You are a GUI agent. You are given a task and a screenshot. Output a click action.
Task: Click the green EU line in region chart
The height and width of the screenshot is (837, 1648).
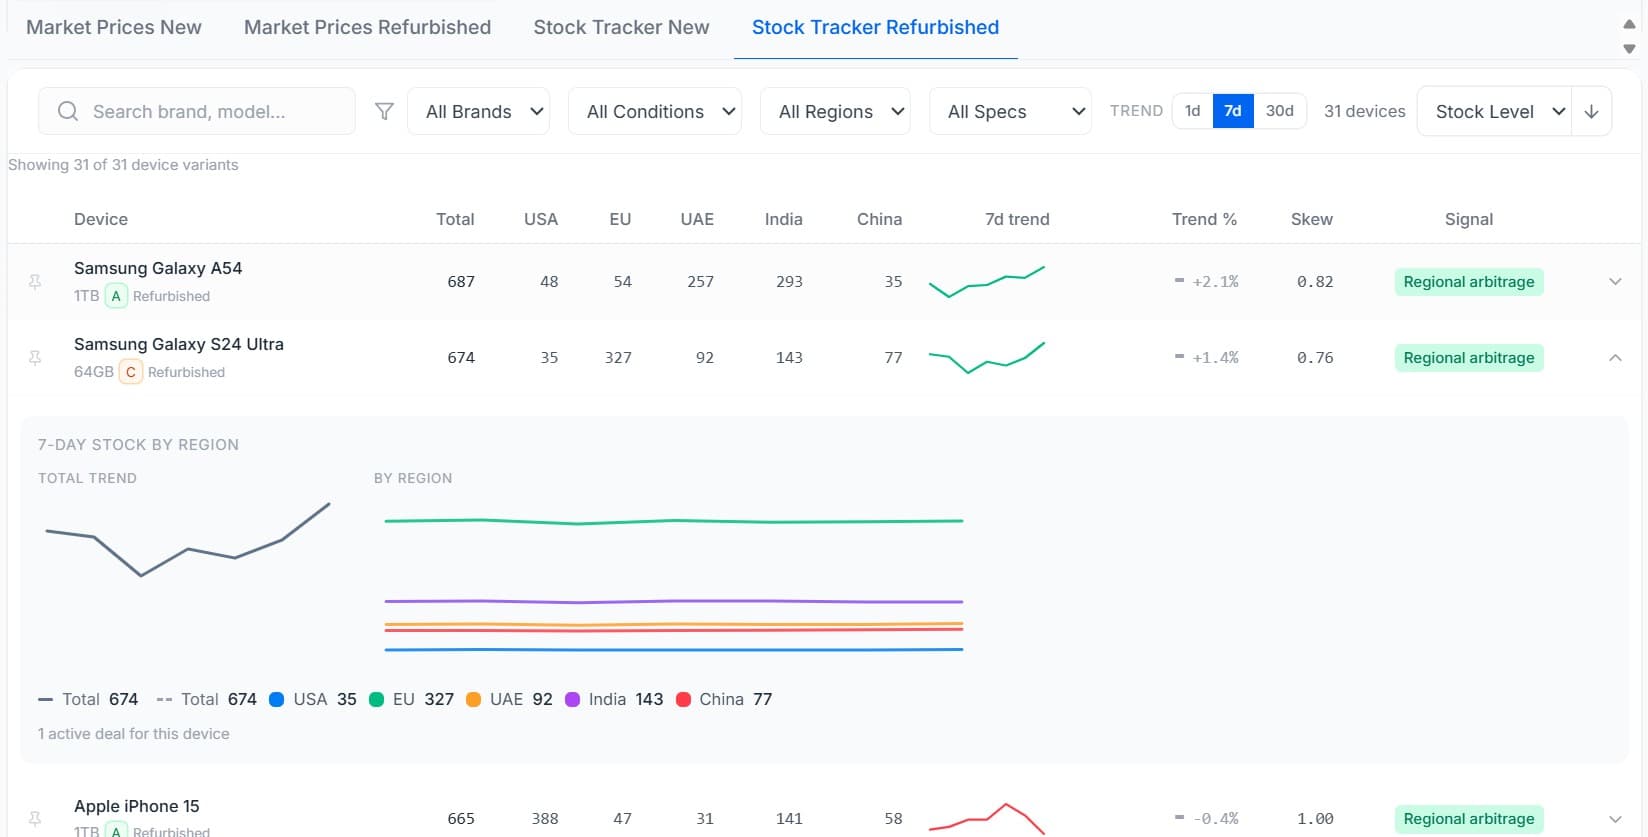click(674, 521)
